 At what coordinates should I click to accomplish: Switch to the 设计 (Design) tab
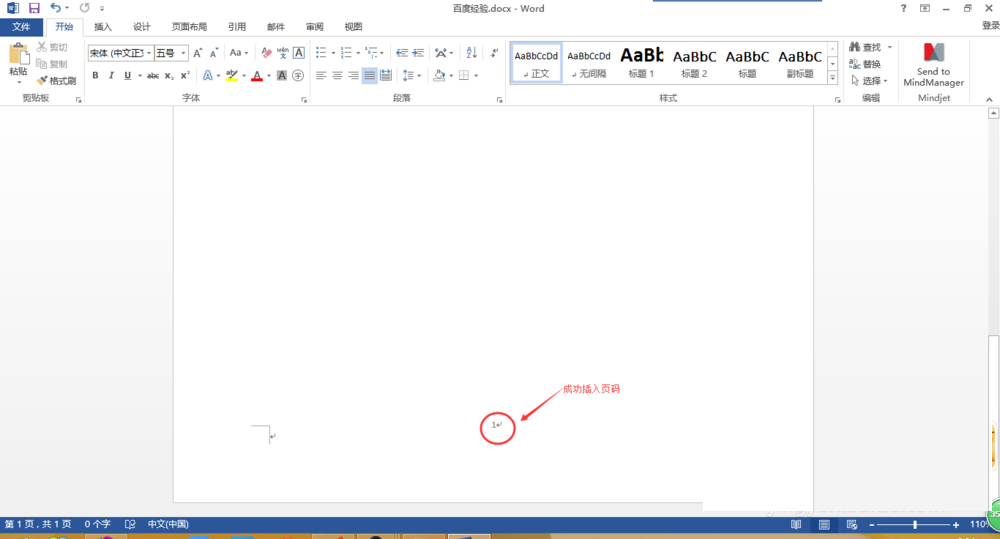(x=142, y=27)
